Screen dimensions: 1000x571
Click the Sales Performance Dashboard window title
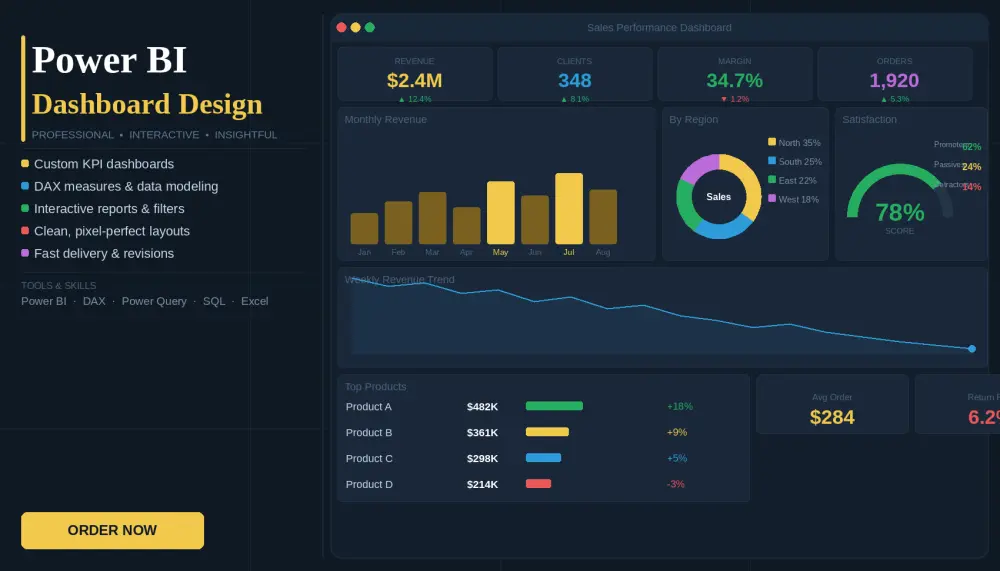[659, 27]
